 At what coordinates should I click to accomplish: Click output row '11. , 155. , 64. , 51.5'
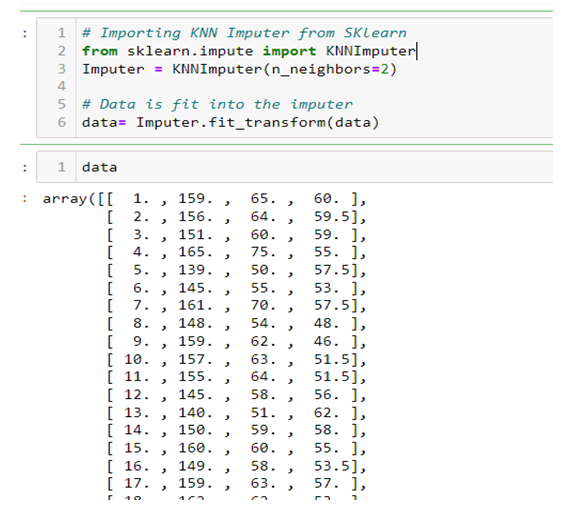[x=236, y=377]
